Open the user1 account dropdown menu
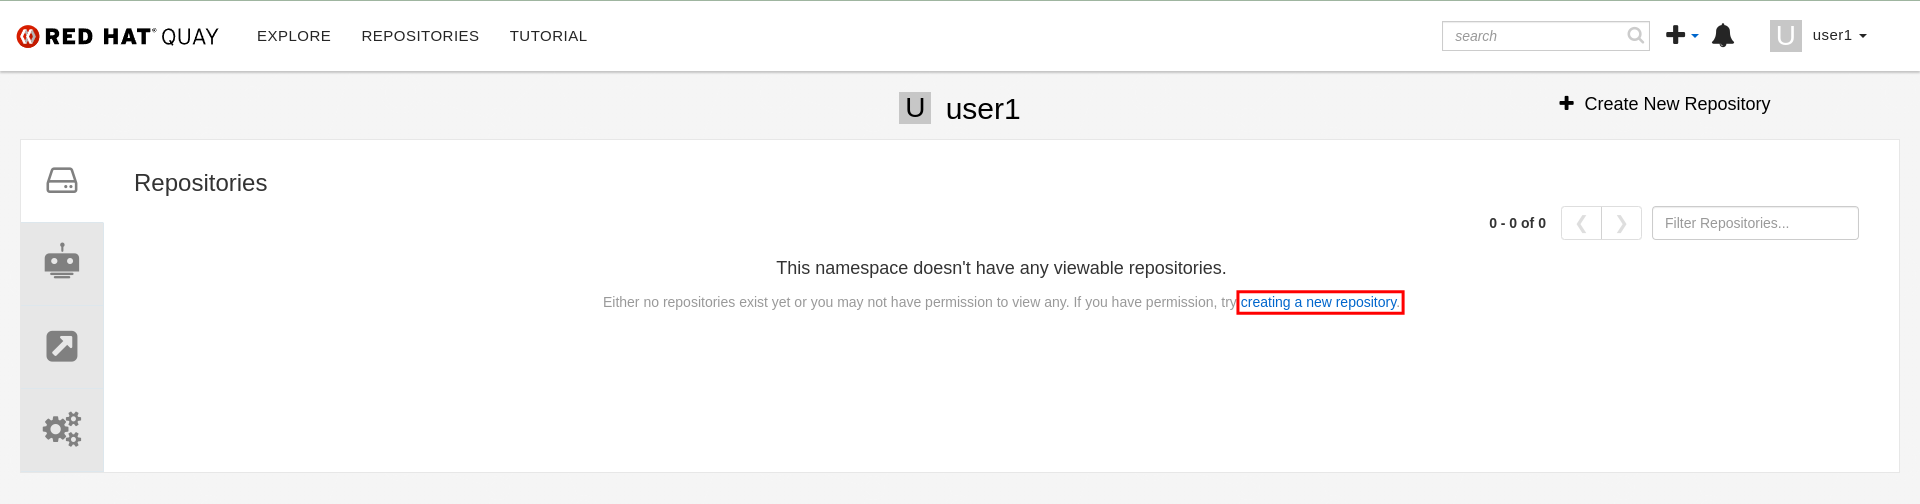The height and width of the screenshot is (504, 1920). click(x=1839, y=36)
